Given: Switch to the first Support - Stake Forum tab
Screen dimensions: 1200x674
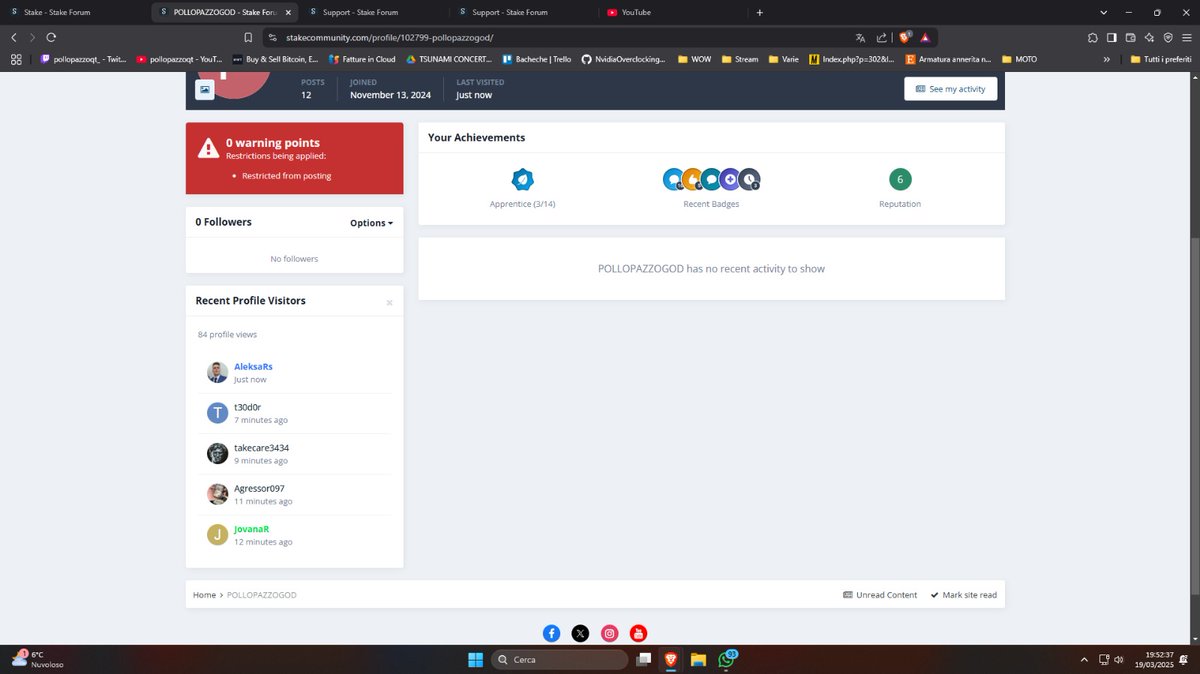Looking at the screenshot, I should pyautogui.click(x=375, y=12).
